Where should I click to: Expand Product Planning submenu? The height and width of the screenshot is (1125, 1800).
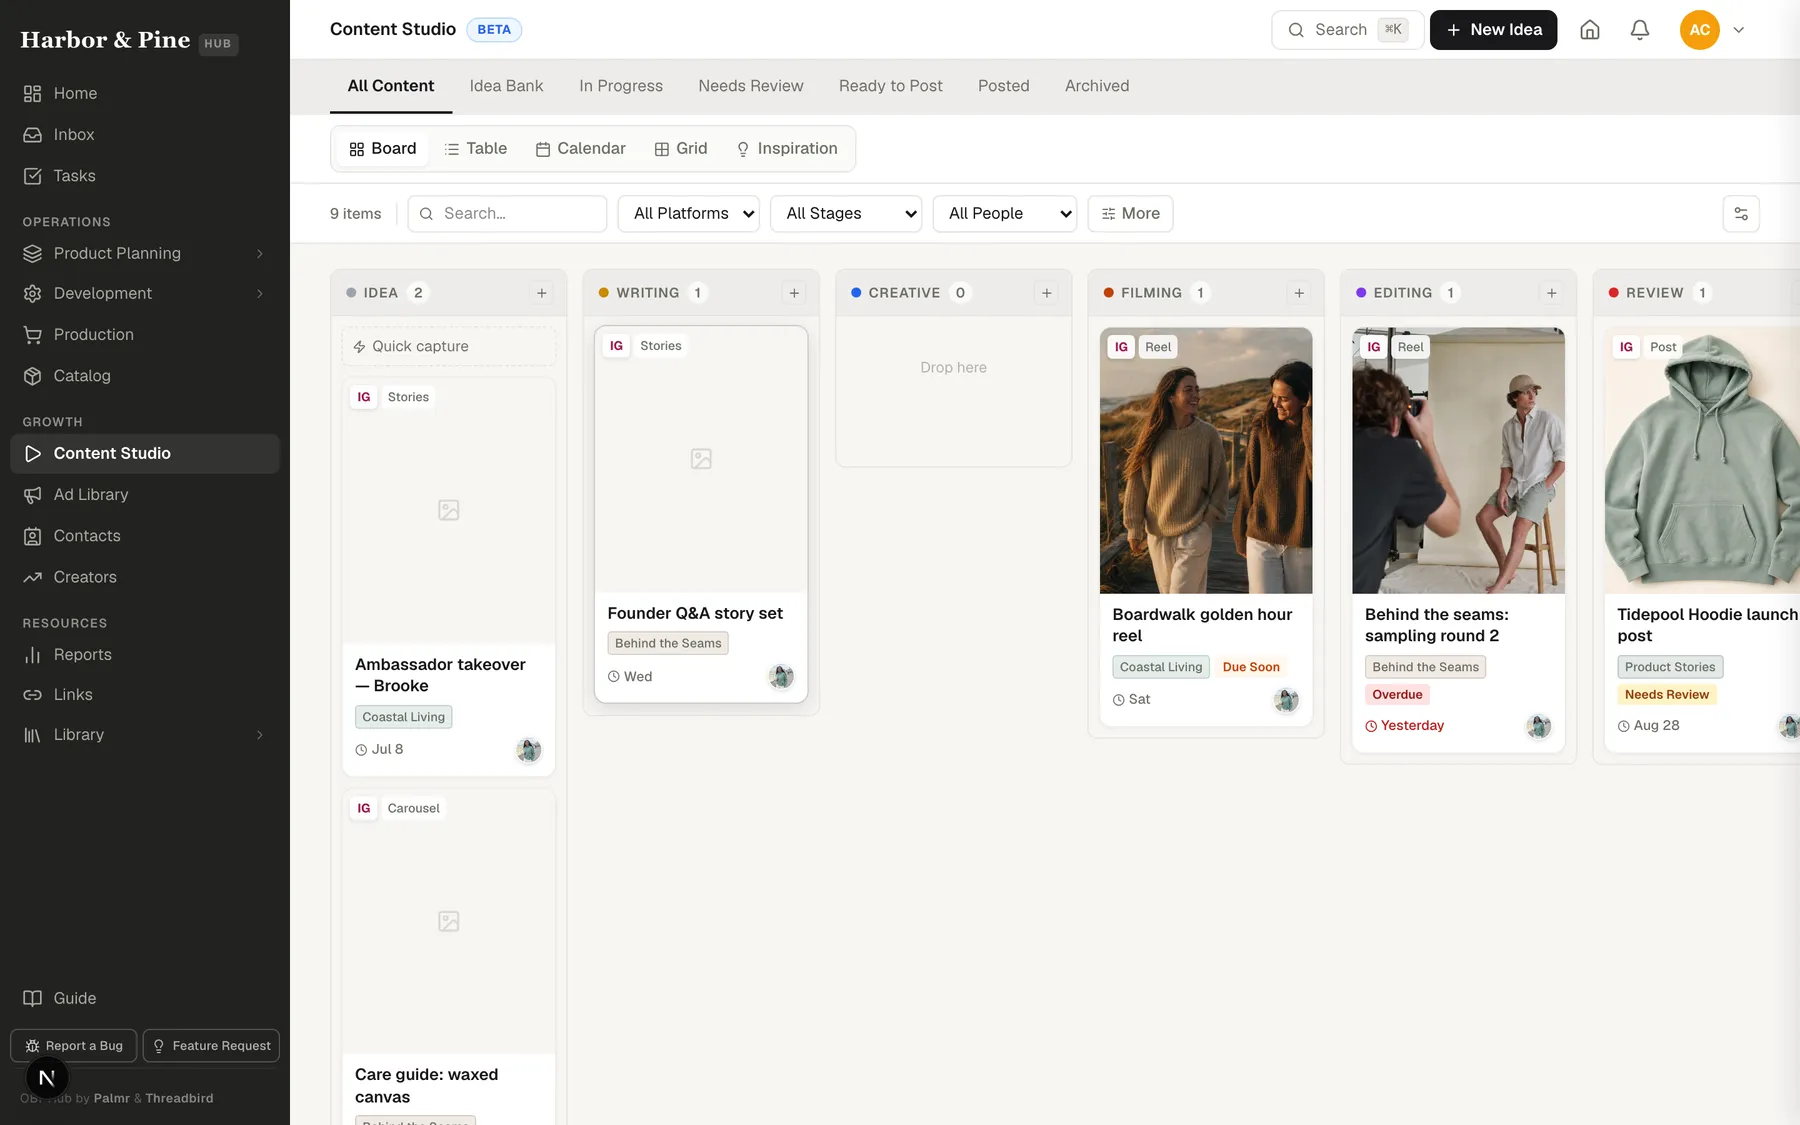coord(260,253)
